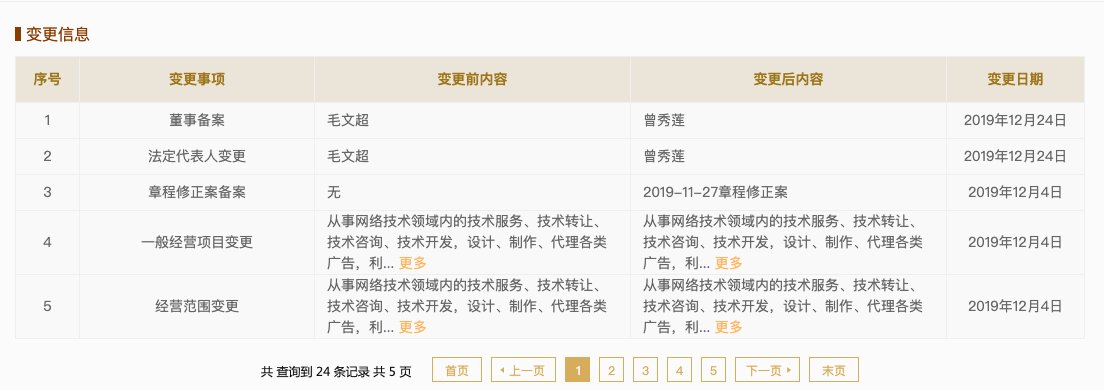Select the 董事备案 cell

(x=196, y=120)
